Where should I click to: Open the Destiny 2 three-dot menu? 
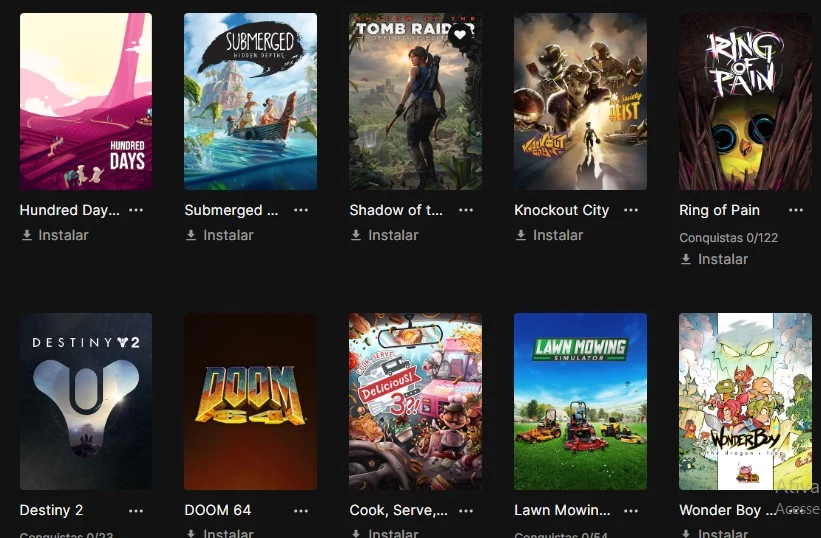136,511
